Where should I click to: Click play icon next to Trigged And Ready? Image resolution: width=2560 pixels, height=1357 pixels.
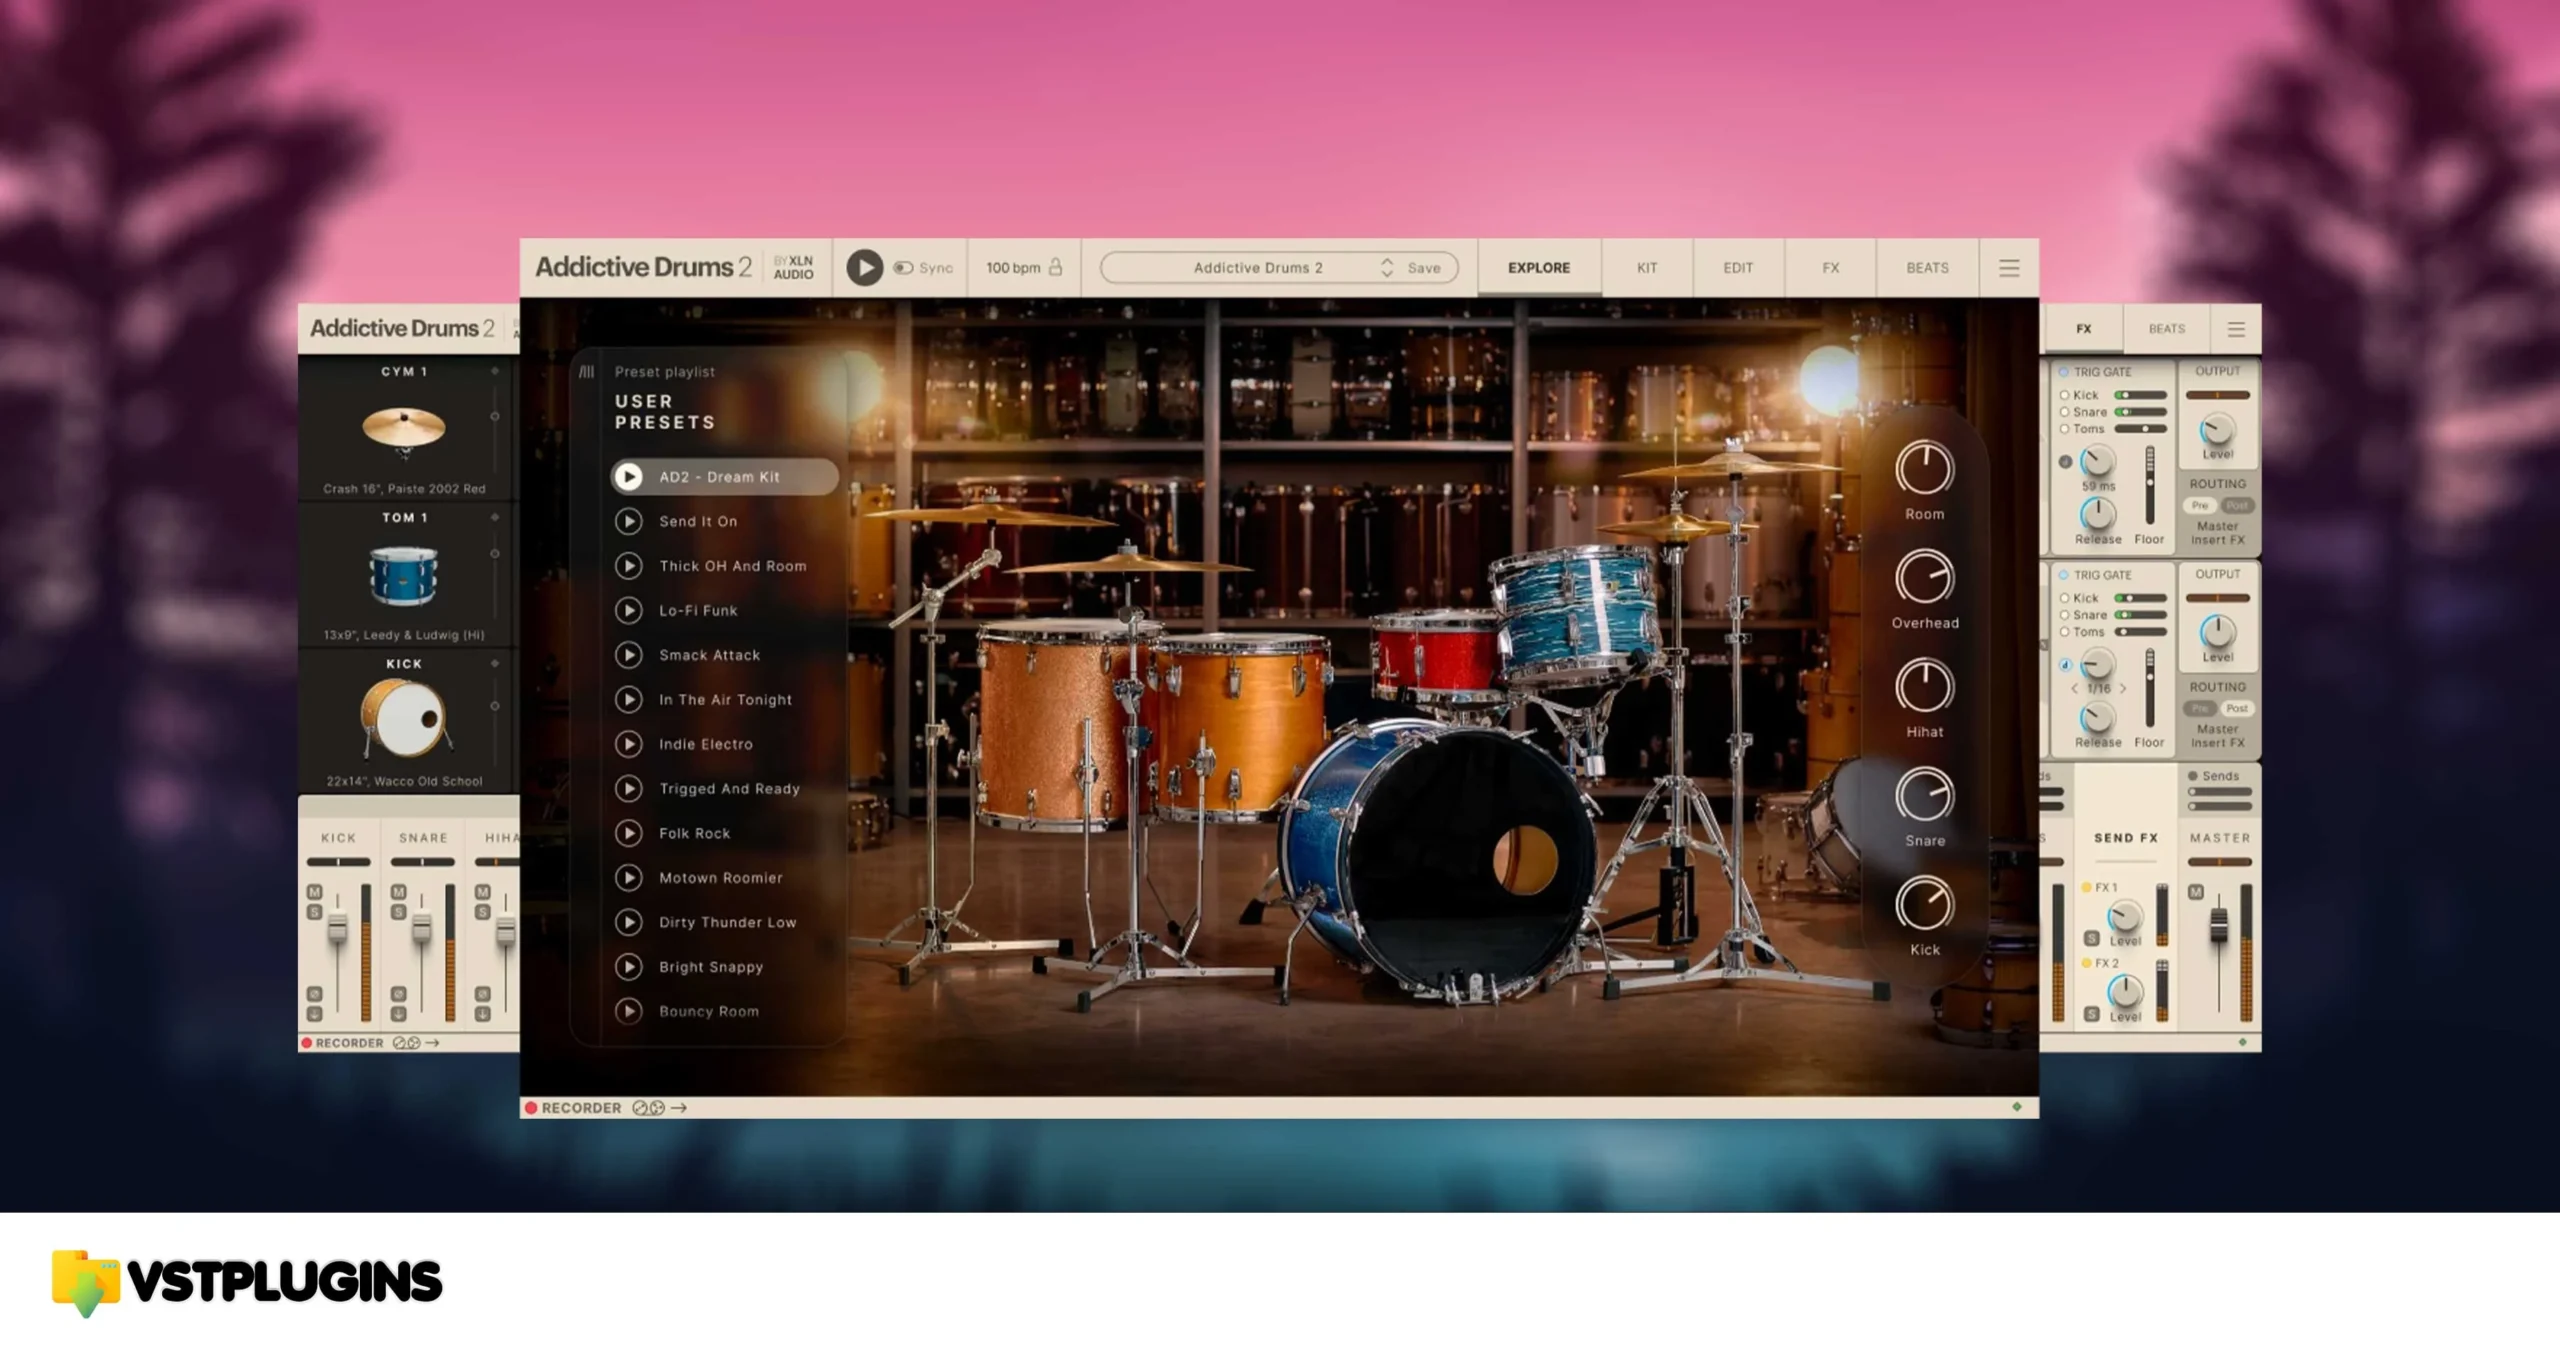[x=628, y=788]
